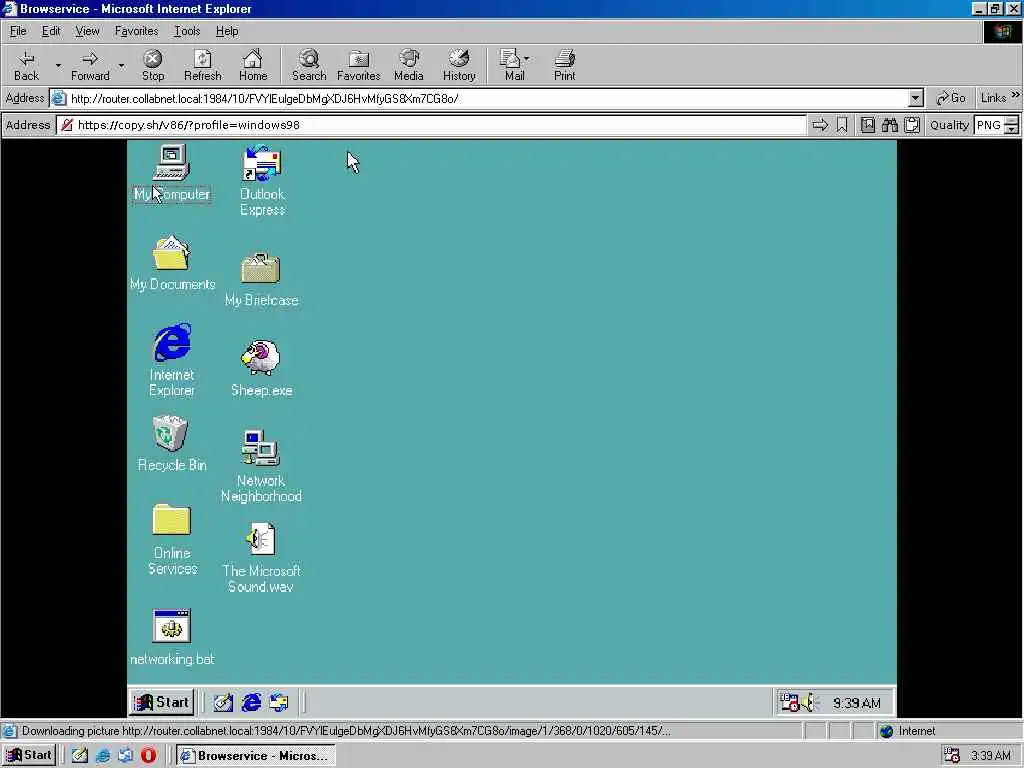Open the Search pane

[309, 65]
